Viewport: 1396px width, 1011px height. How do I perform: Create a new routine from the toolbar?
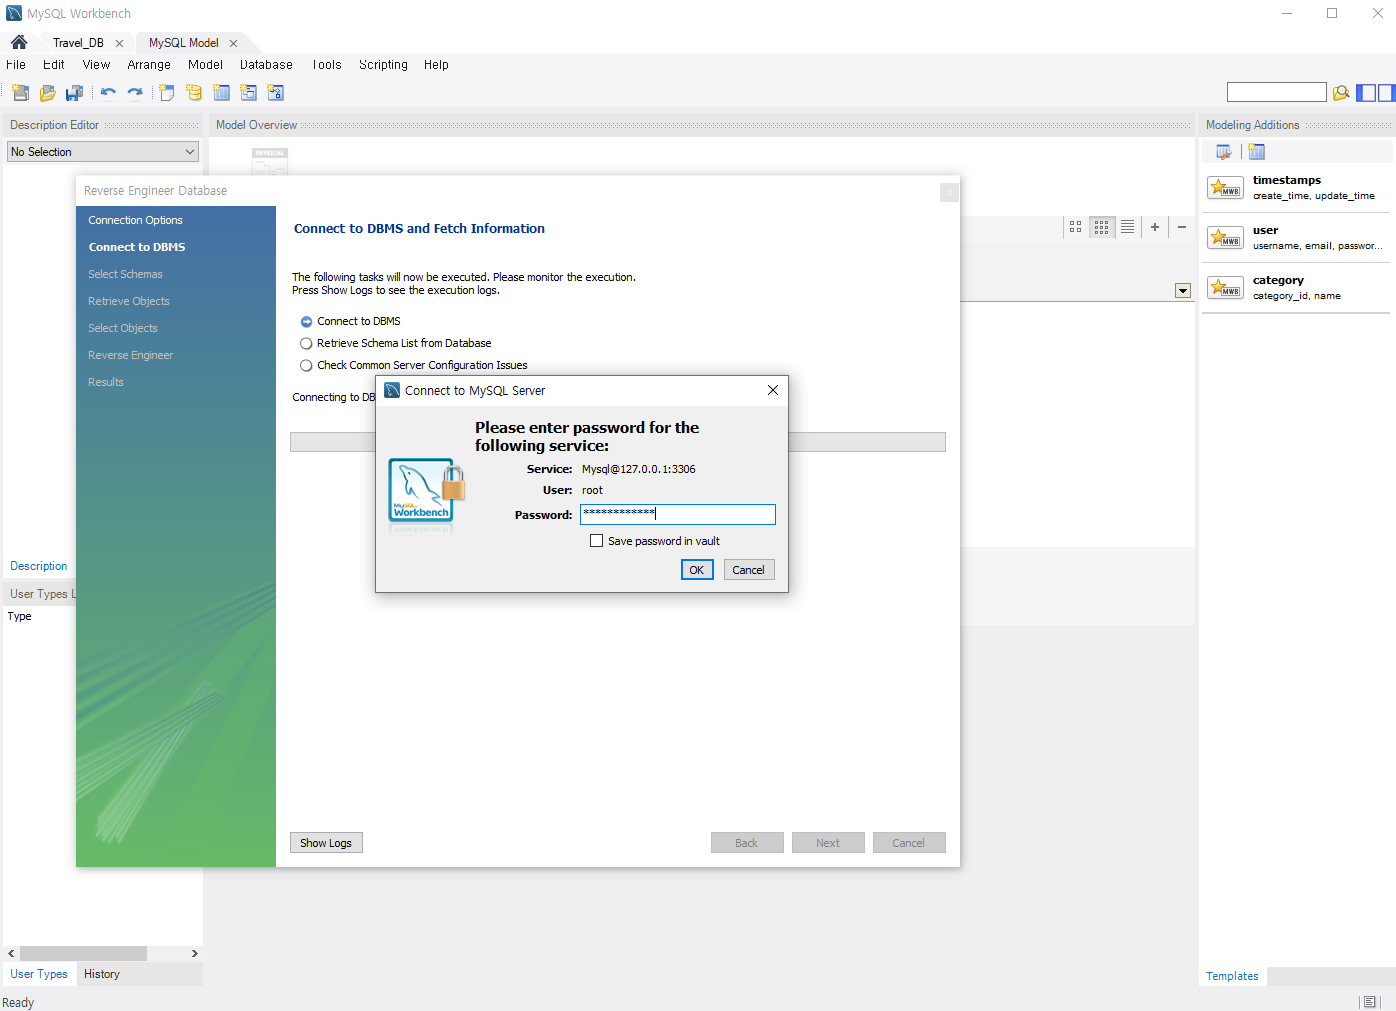(x=276, y=93)
